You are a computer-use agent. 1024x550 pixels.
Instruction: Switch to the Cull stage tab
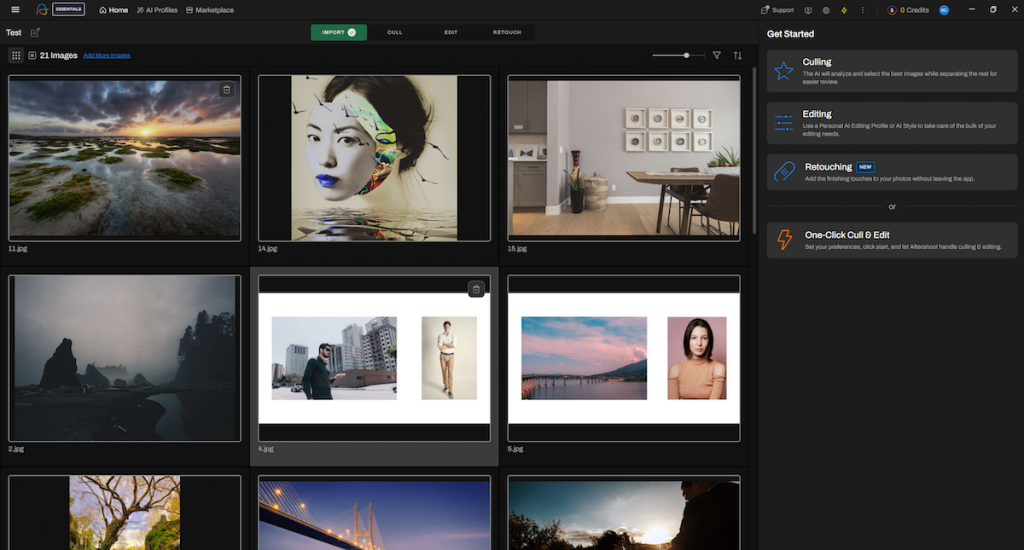coord(395,32)
